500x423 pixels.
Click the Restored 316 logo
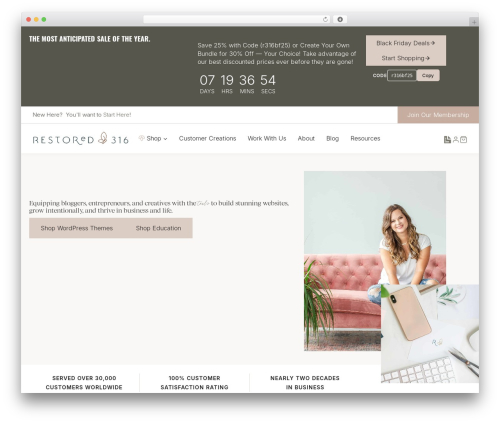point(80,139)
